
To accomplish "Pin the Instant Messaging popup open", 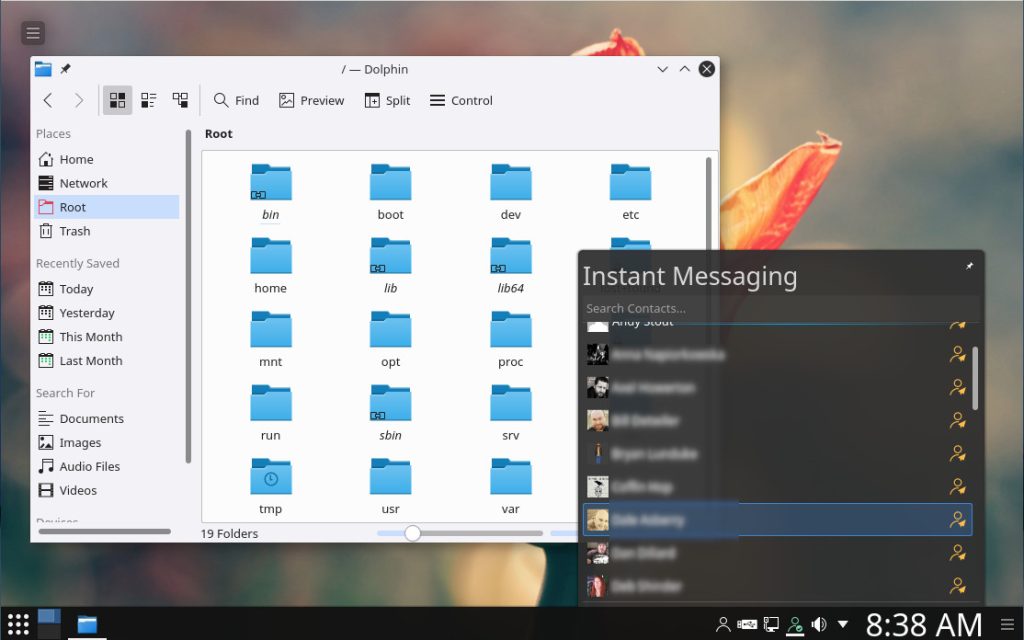I will pos(968,266).
